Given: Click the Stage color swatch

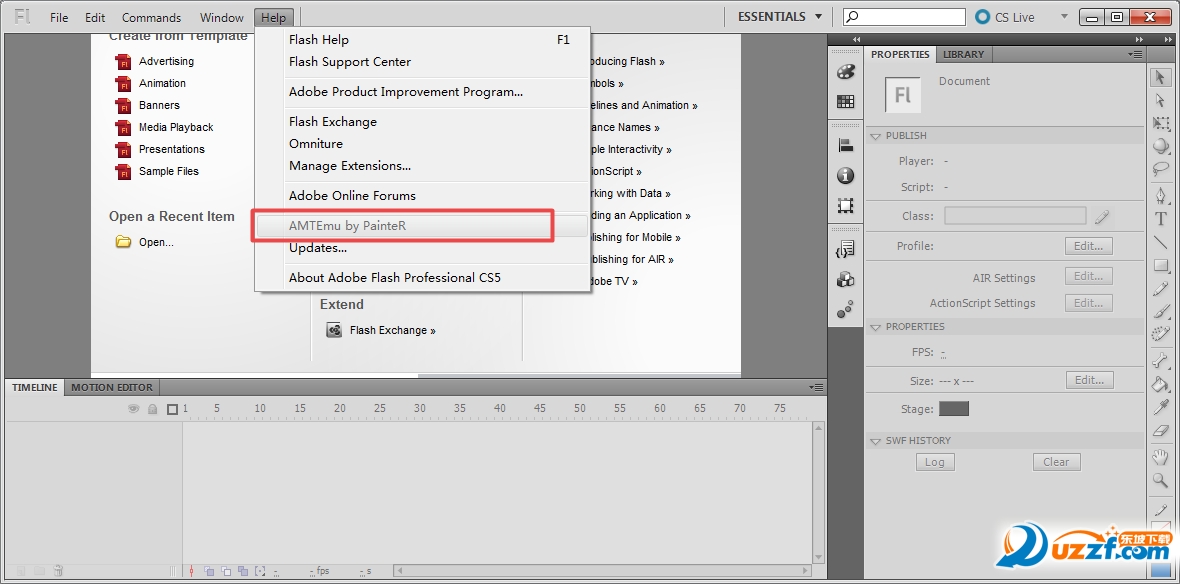Looking at the screenshot, I should (954, 409).
